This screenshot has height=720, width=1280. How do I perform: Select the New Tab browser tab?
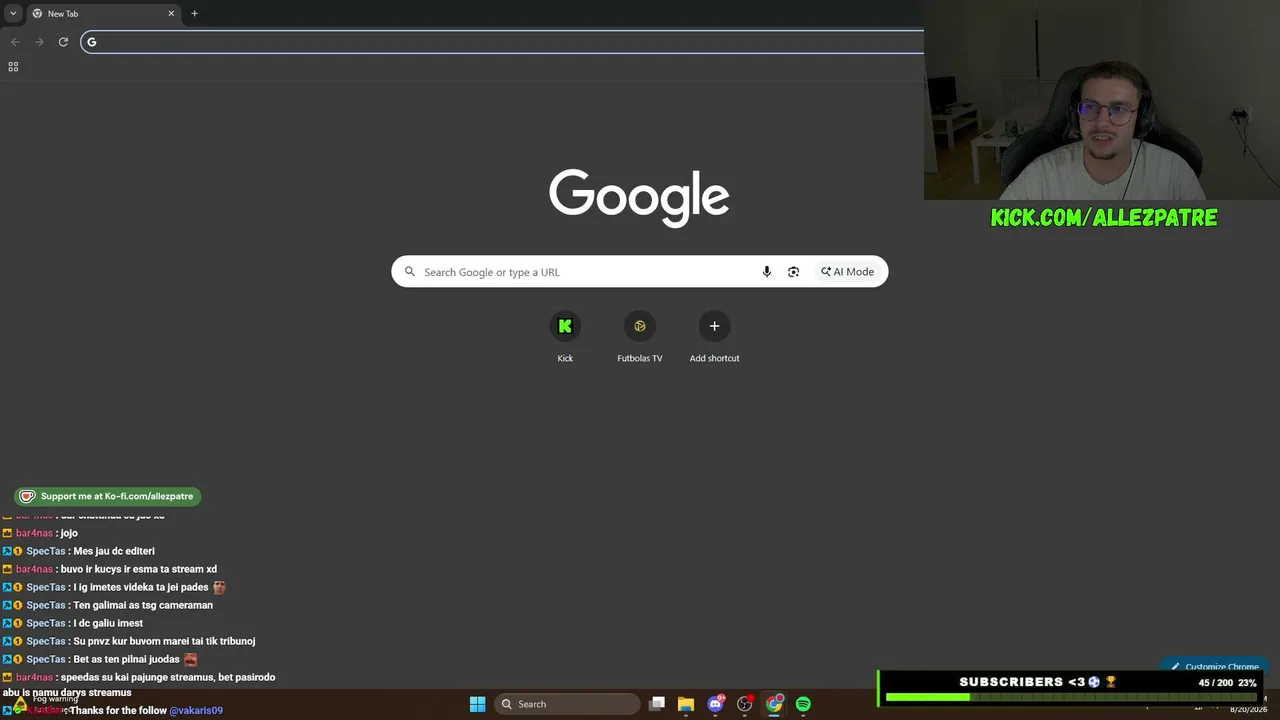[x=102, y=13]
